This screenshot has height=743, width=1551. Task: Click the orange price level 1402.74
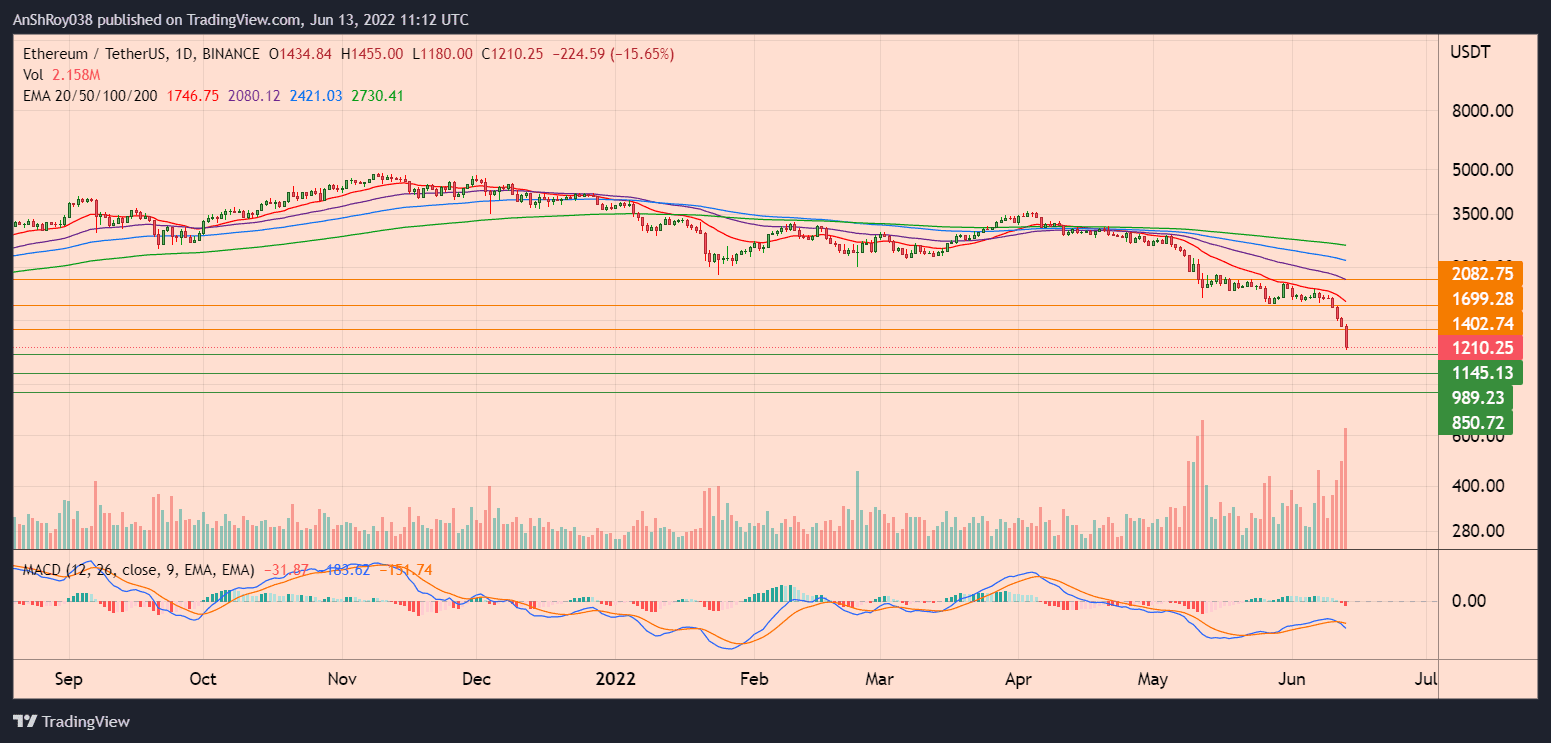(1481, 323)
